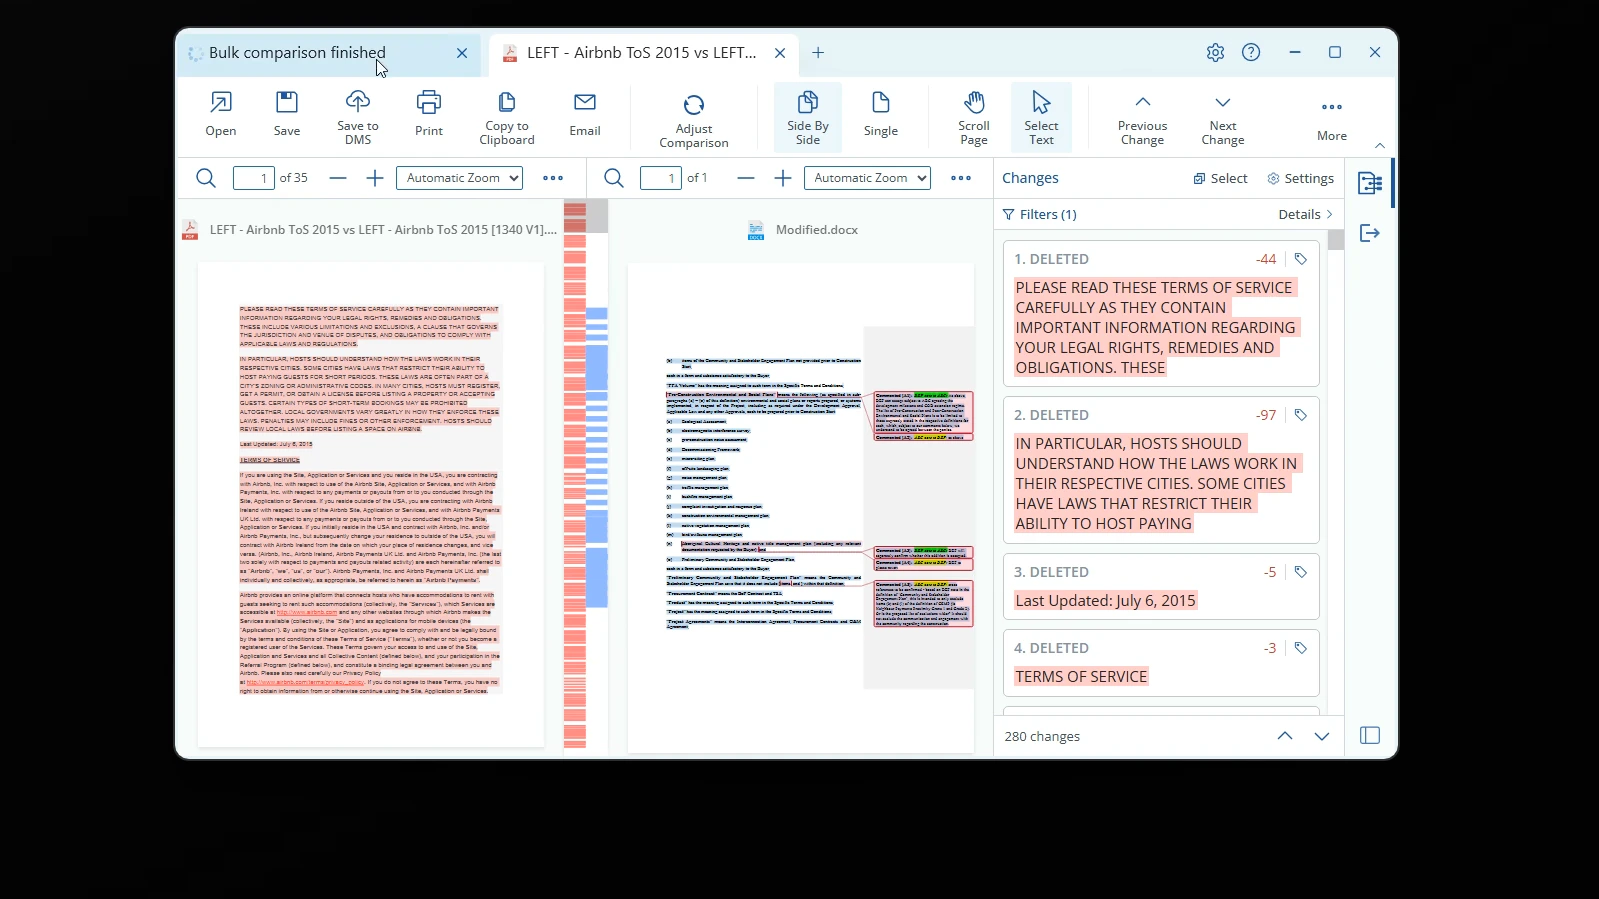Click the -97 count on change 2

coord(1266,415)
